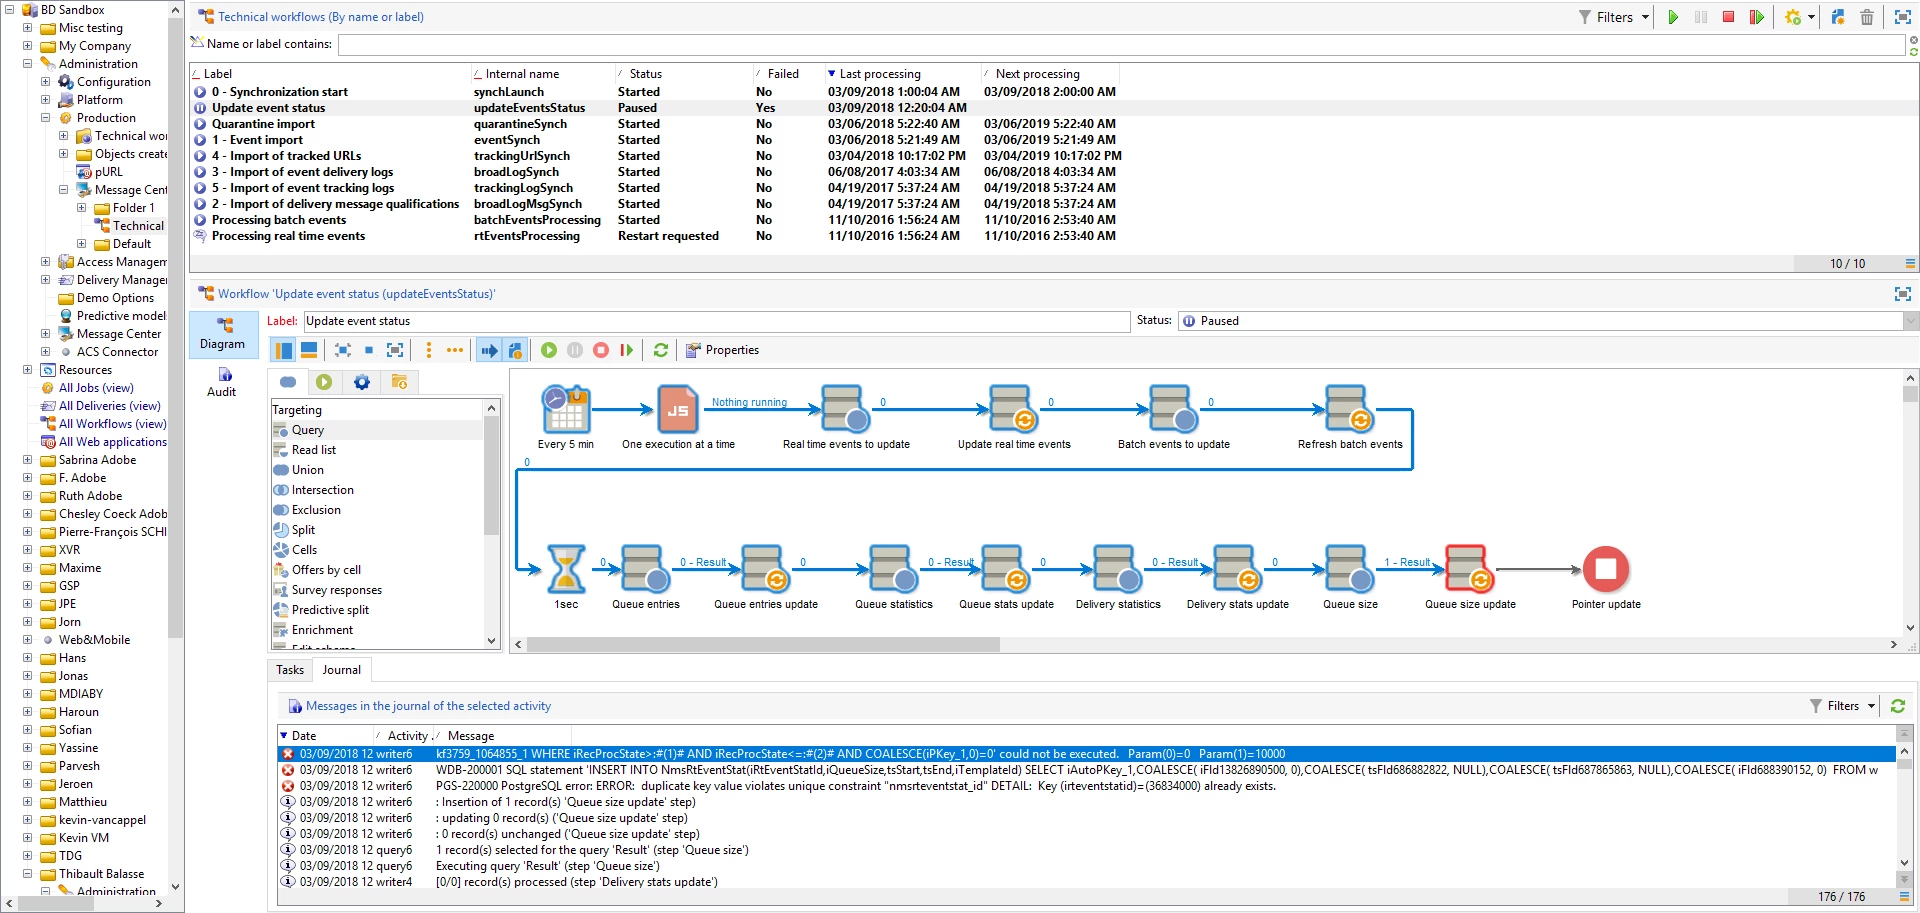Viewport: 1920px width, 913px height.
Task: Open the Status dropdown showing Paused
Action: click(1911, 321)
